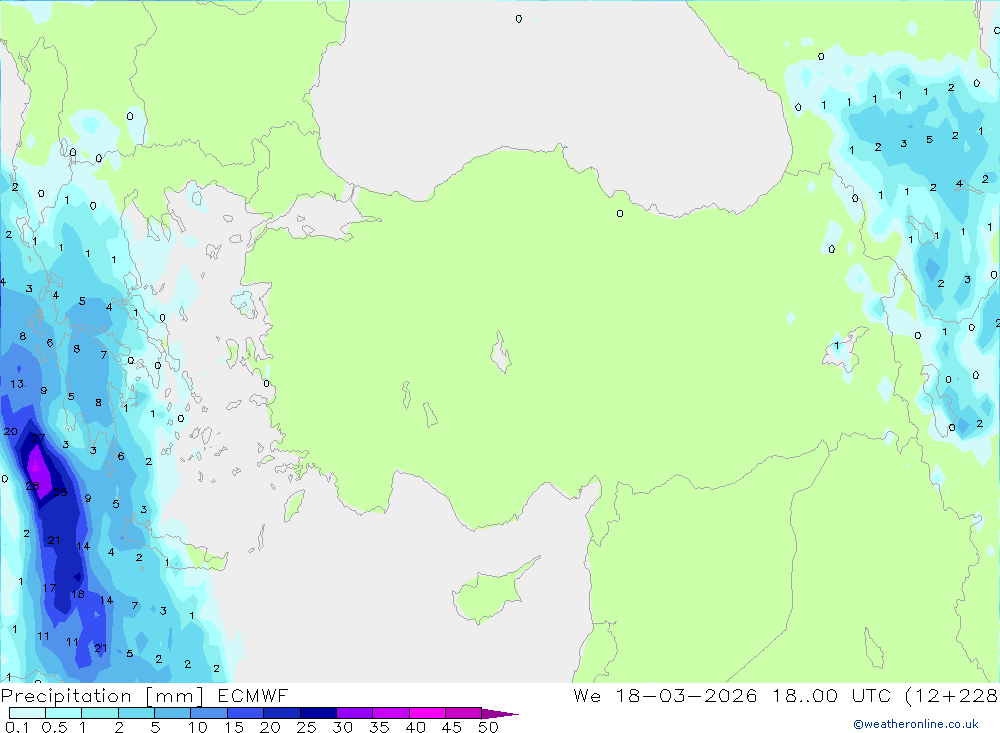Viewport: 1000px width, 733px height.
Task: Click the map value '20' at left edge
Action: (10, 432)
